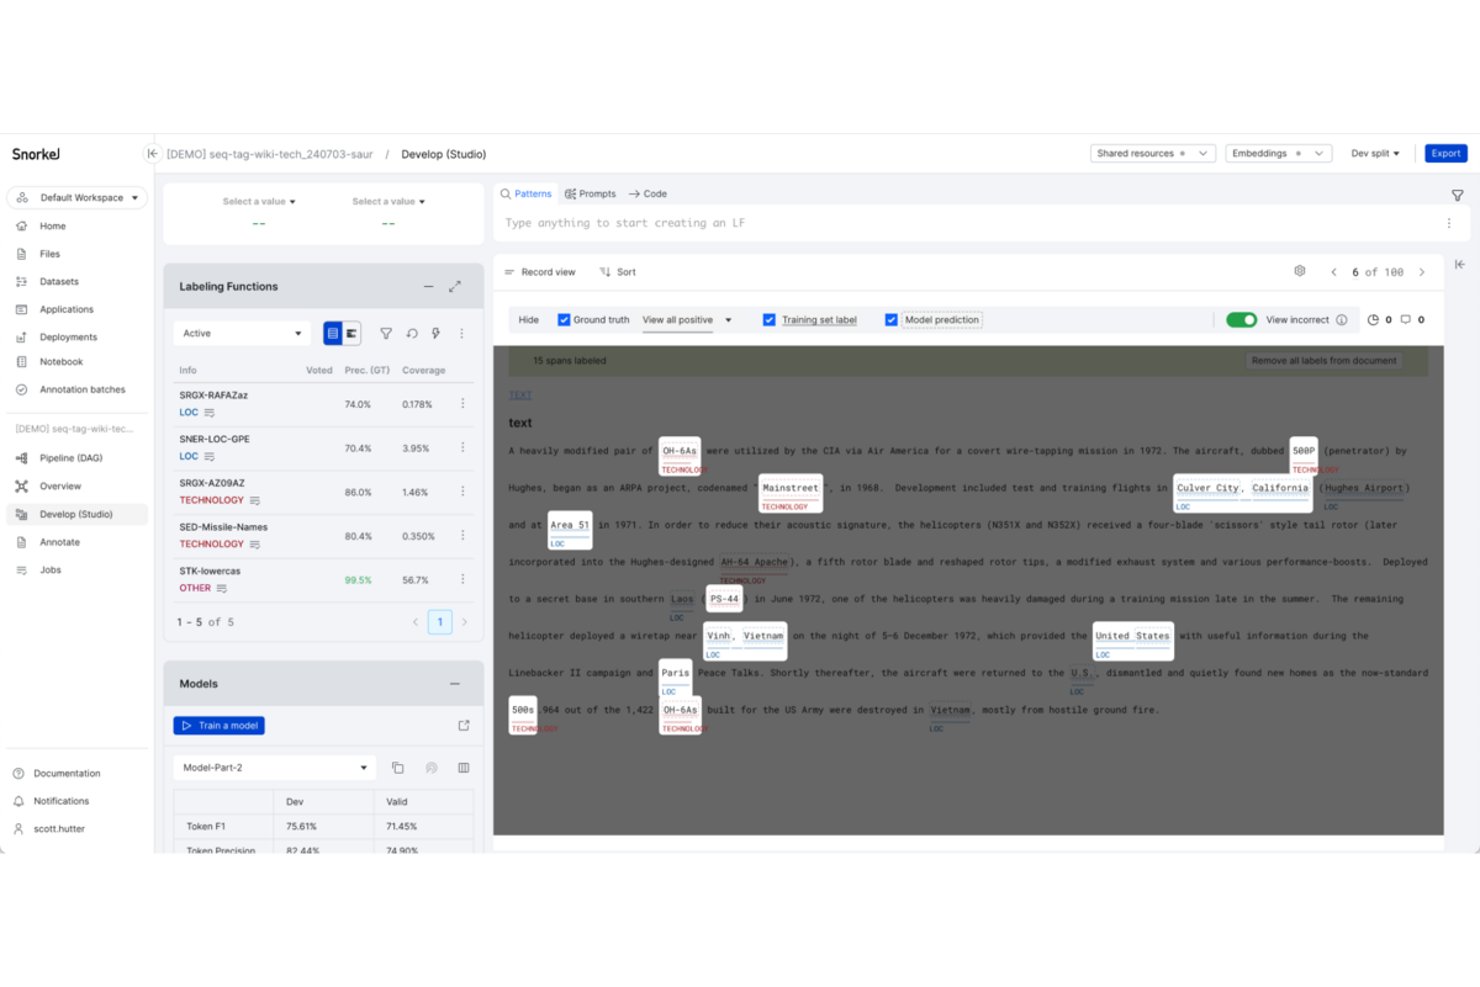This screenshot has width=1480, height=987.
Task: Open the row menu for SED-Missile-Names
Action: [463, 536]
